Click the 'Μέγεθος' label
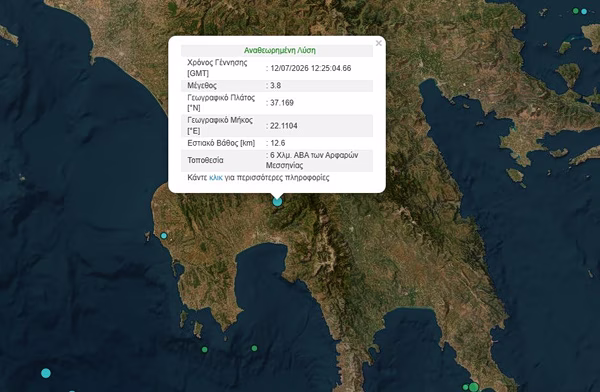 [x=202, y=85]
